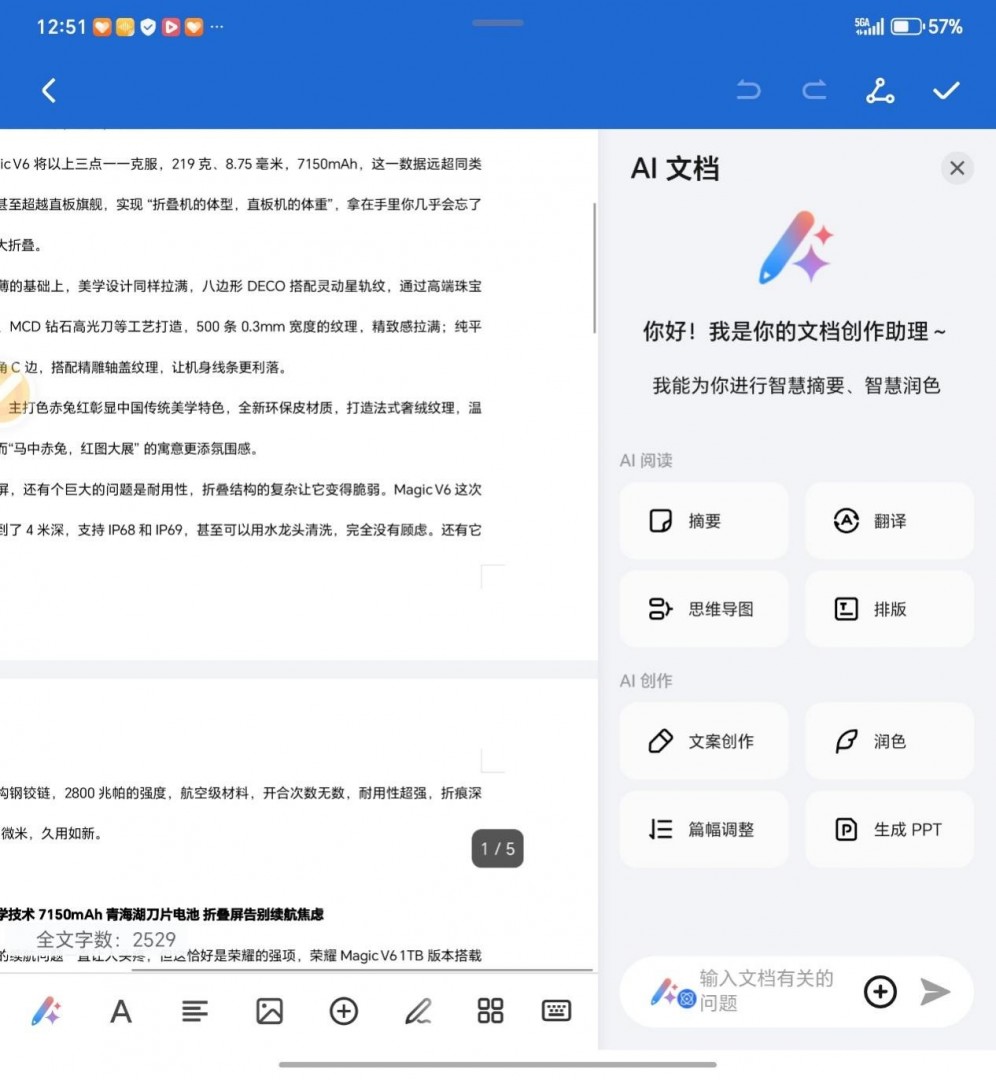Insert an image from toolbar

269,1011
